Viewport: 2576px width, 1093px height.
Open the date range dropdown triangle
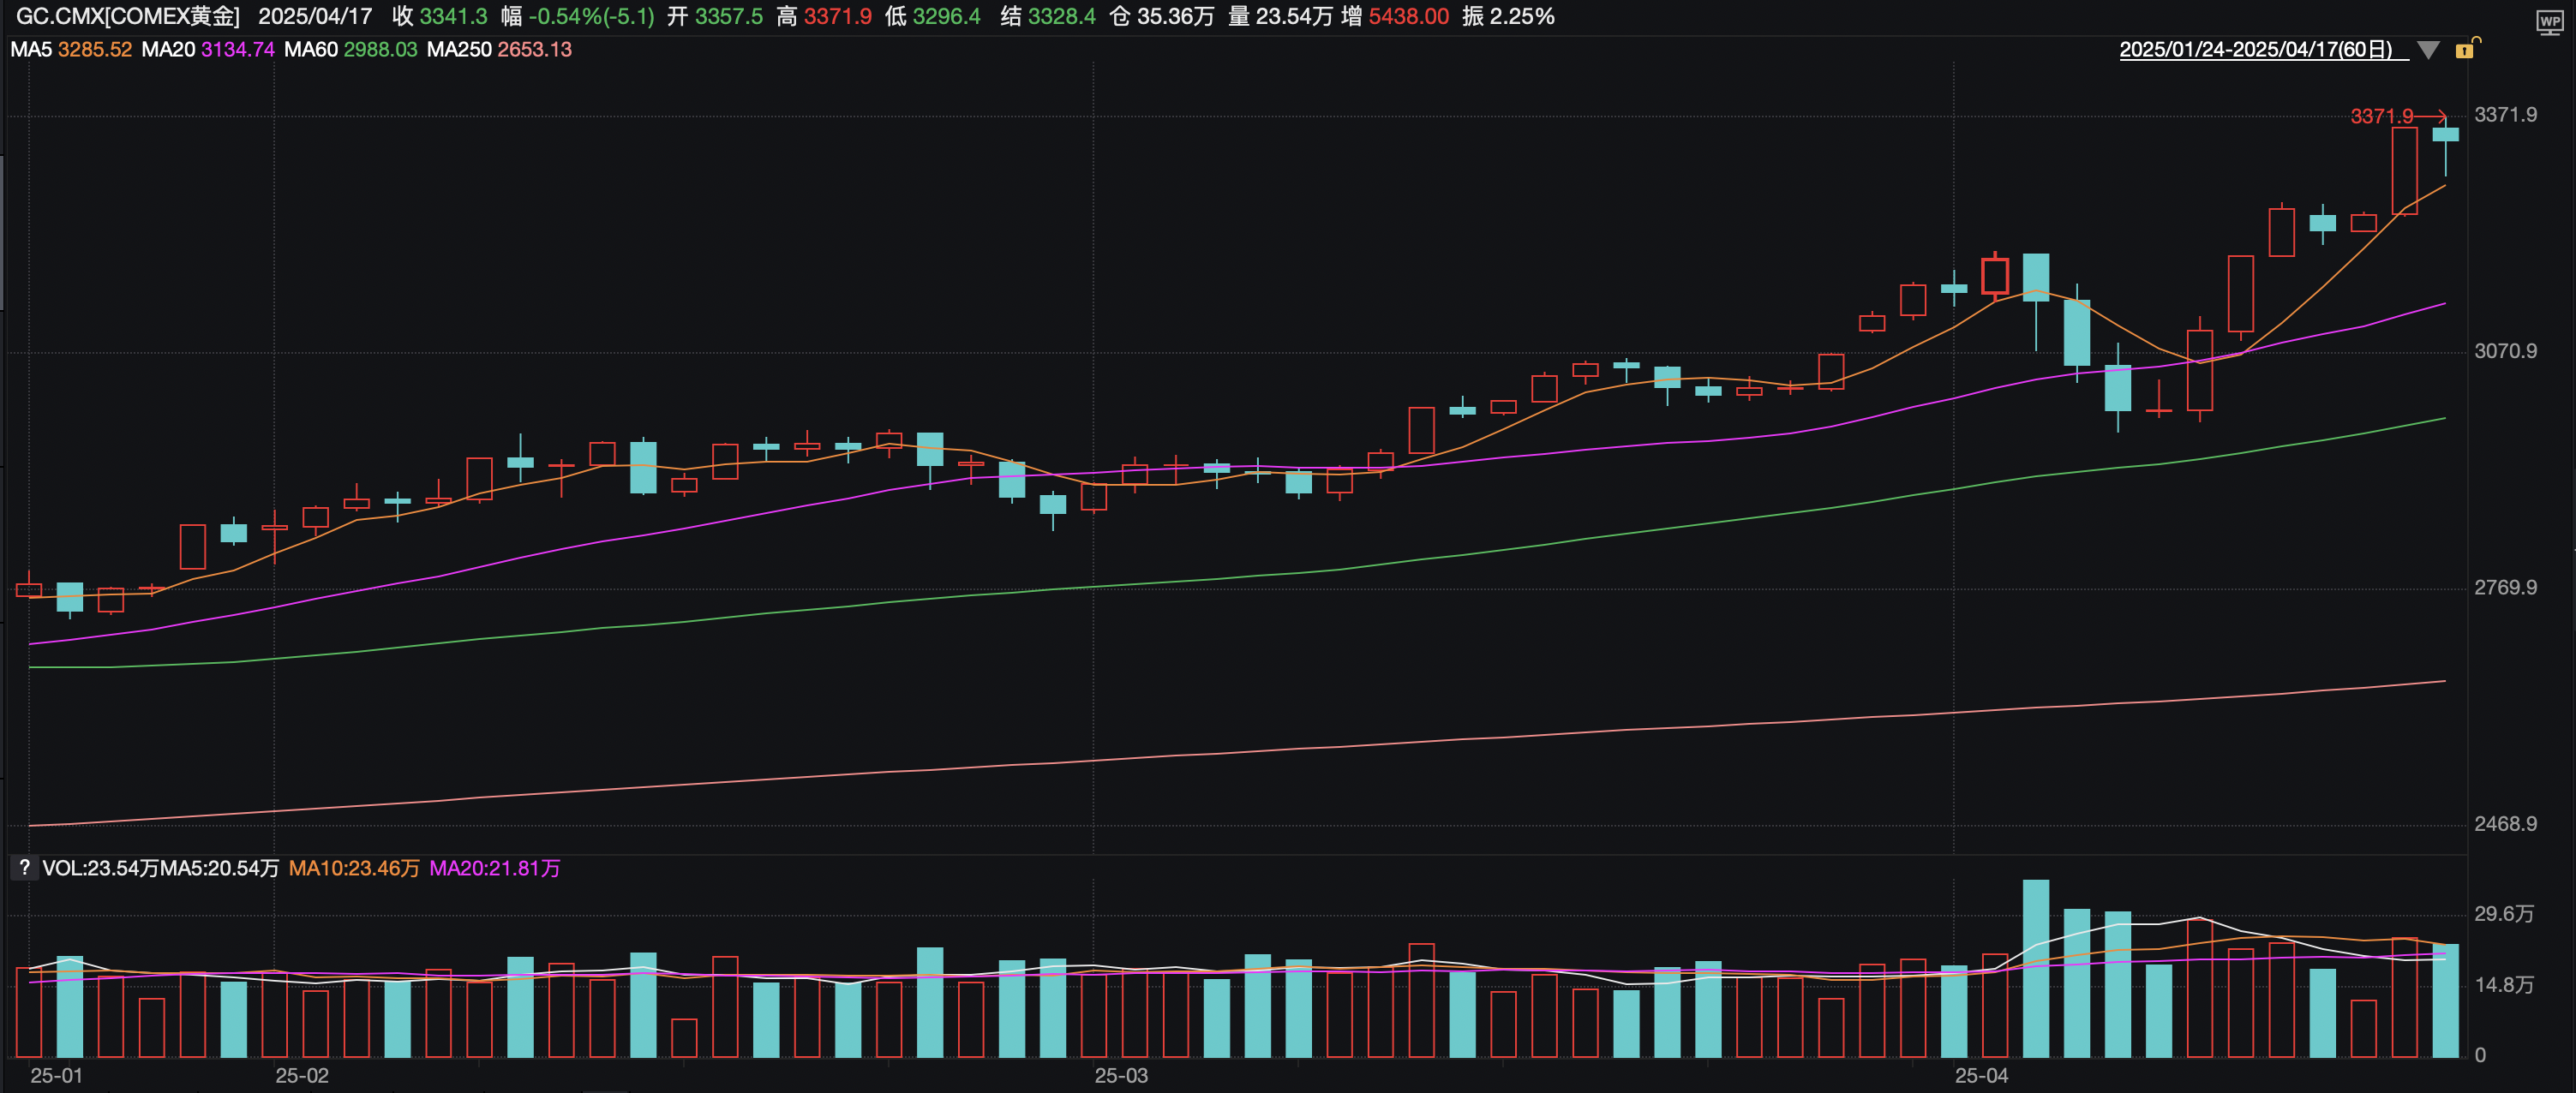2428,50
